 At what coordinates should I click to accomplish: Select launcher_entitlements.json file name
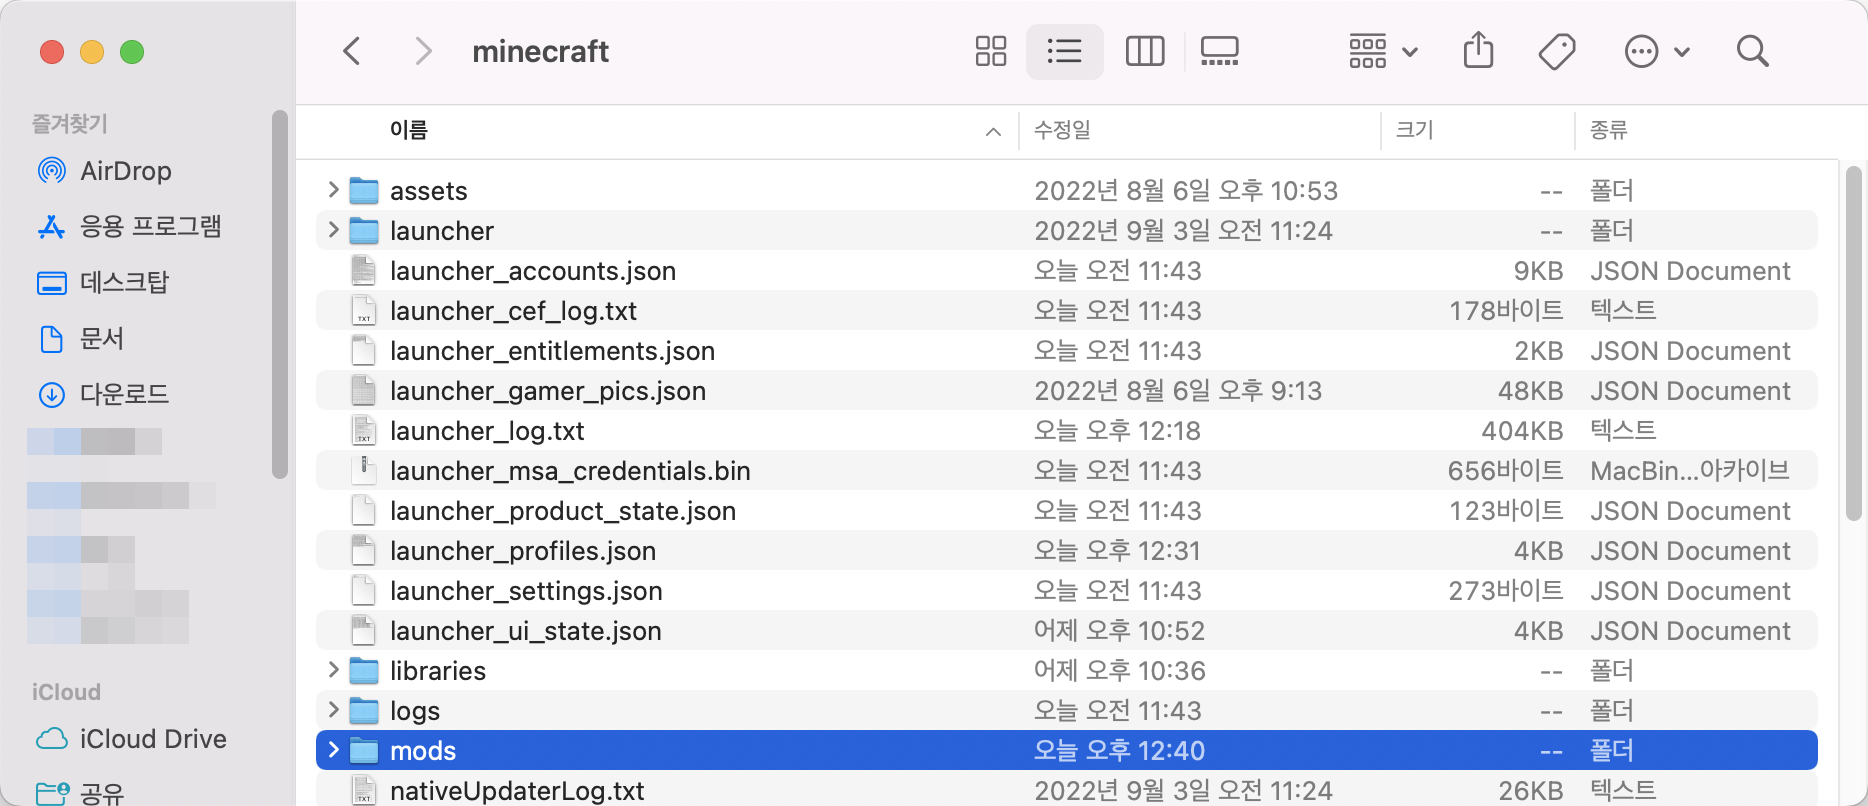(x=552, y=351)
